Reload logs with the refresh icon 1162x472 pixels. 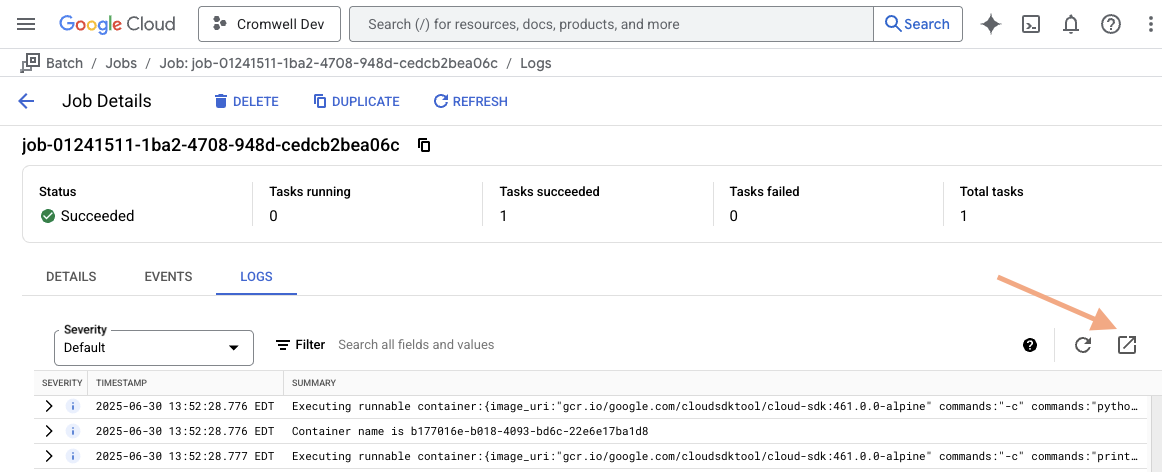(1083, 345)
